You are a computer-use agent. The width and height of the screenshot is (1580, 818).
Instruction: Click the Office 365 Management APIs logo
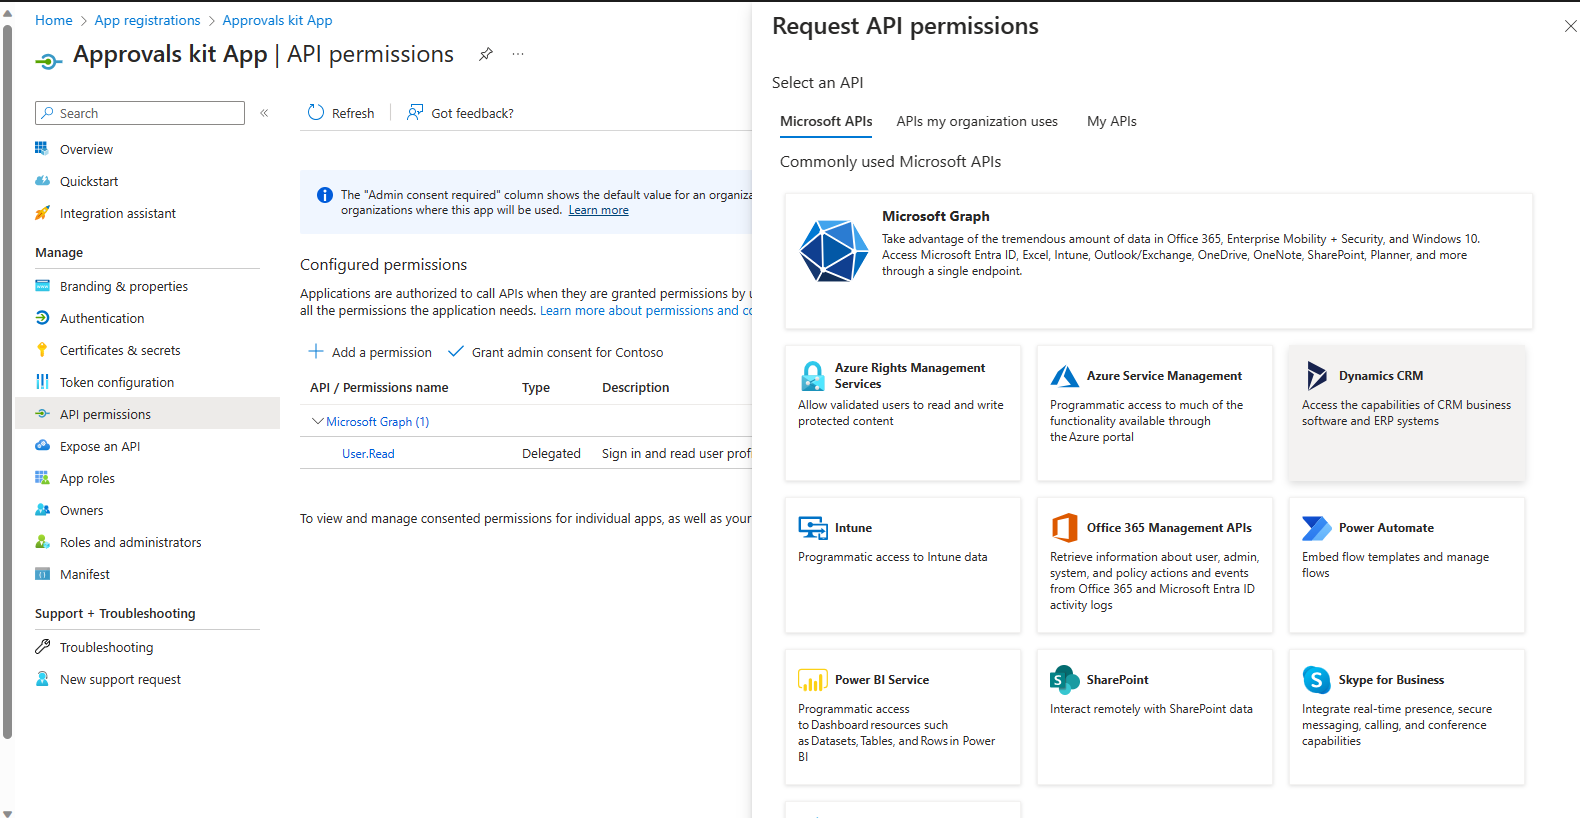pos(1064,528)
